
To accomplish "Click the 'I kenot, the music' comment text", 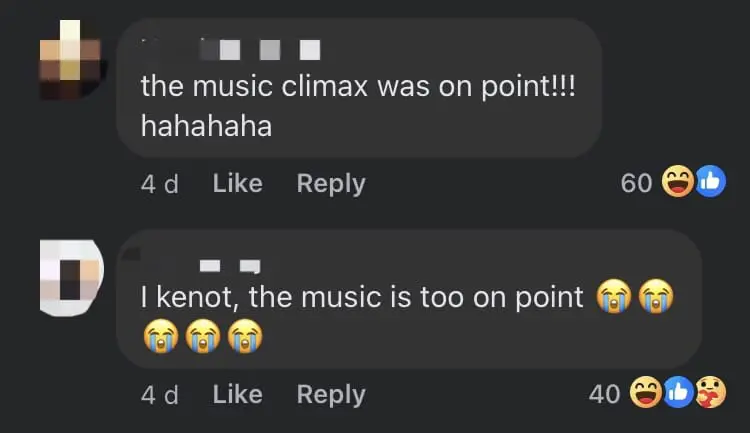I will click(362, 296).
